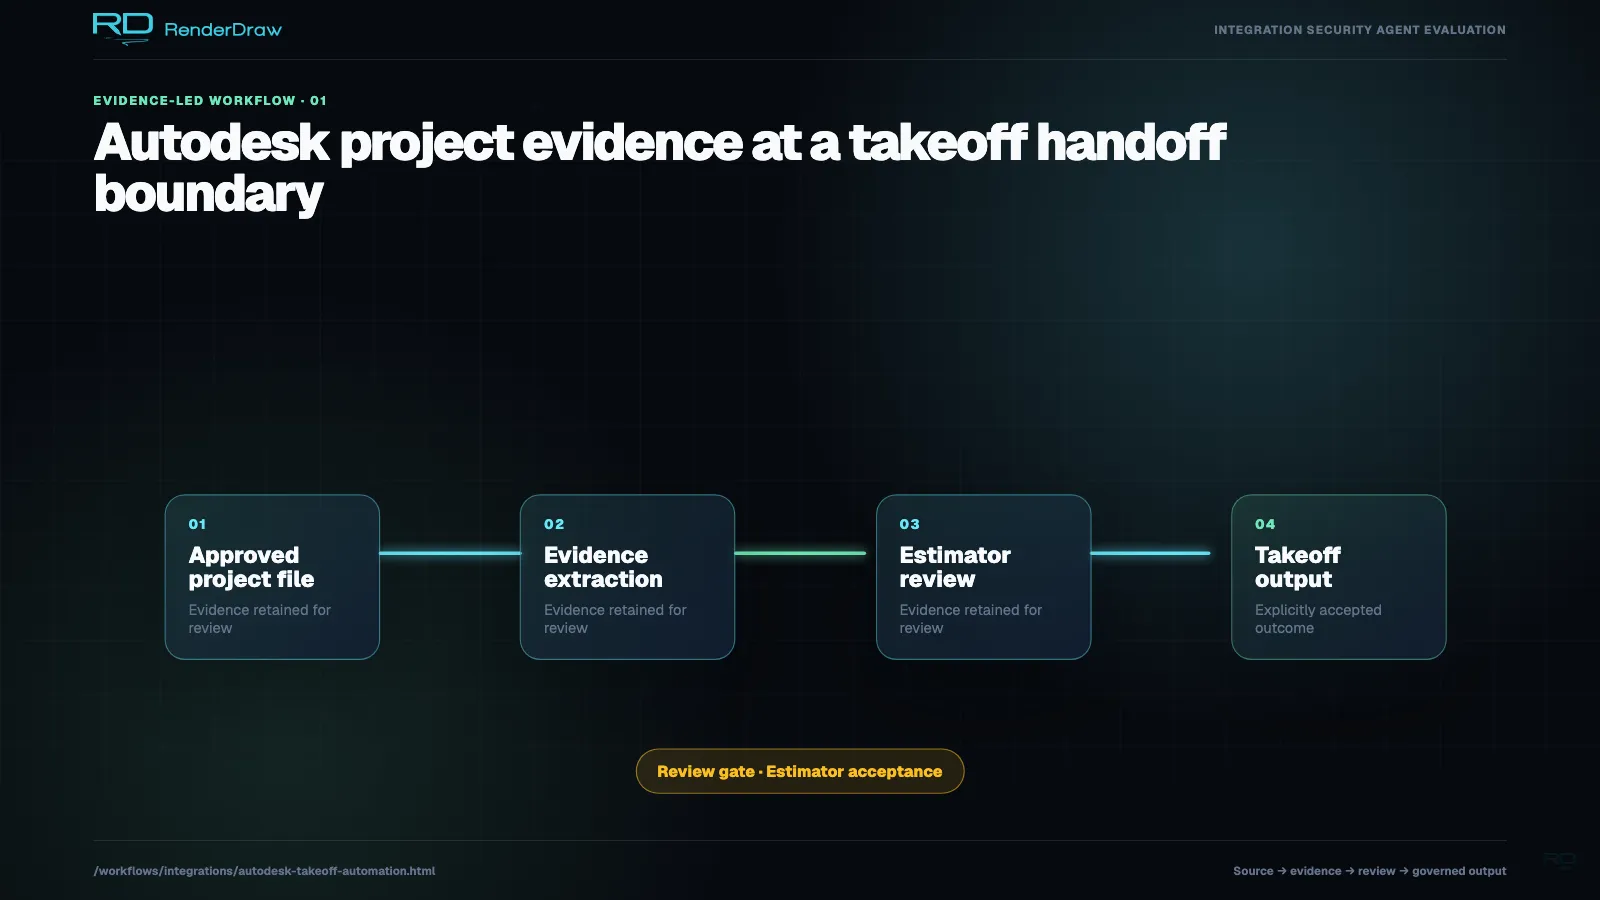This screenshot has height=900, width=1600.
Task: Click step number 04 on Takeoff output card
Action: [1265, 524]
